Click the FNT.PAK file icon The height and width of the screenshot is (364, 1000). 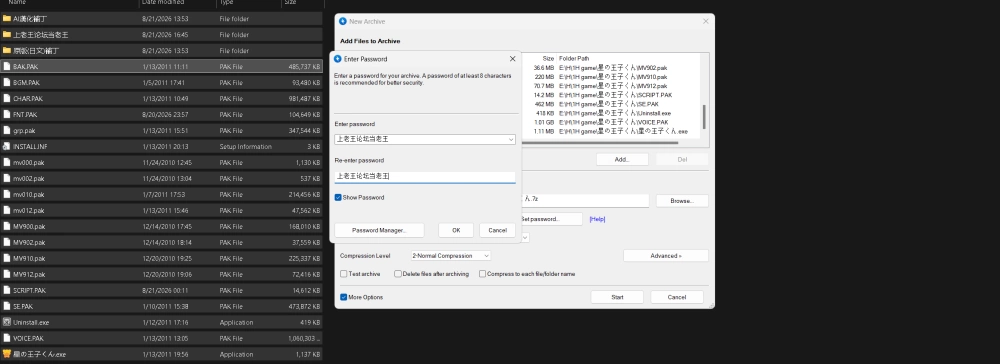coord(7,115)
